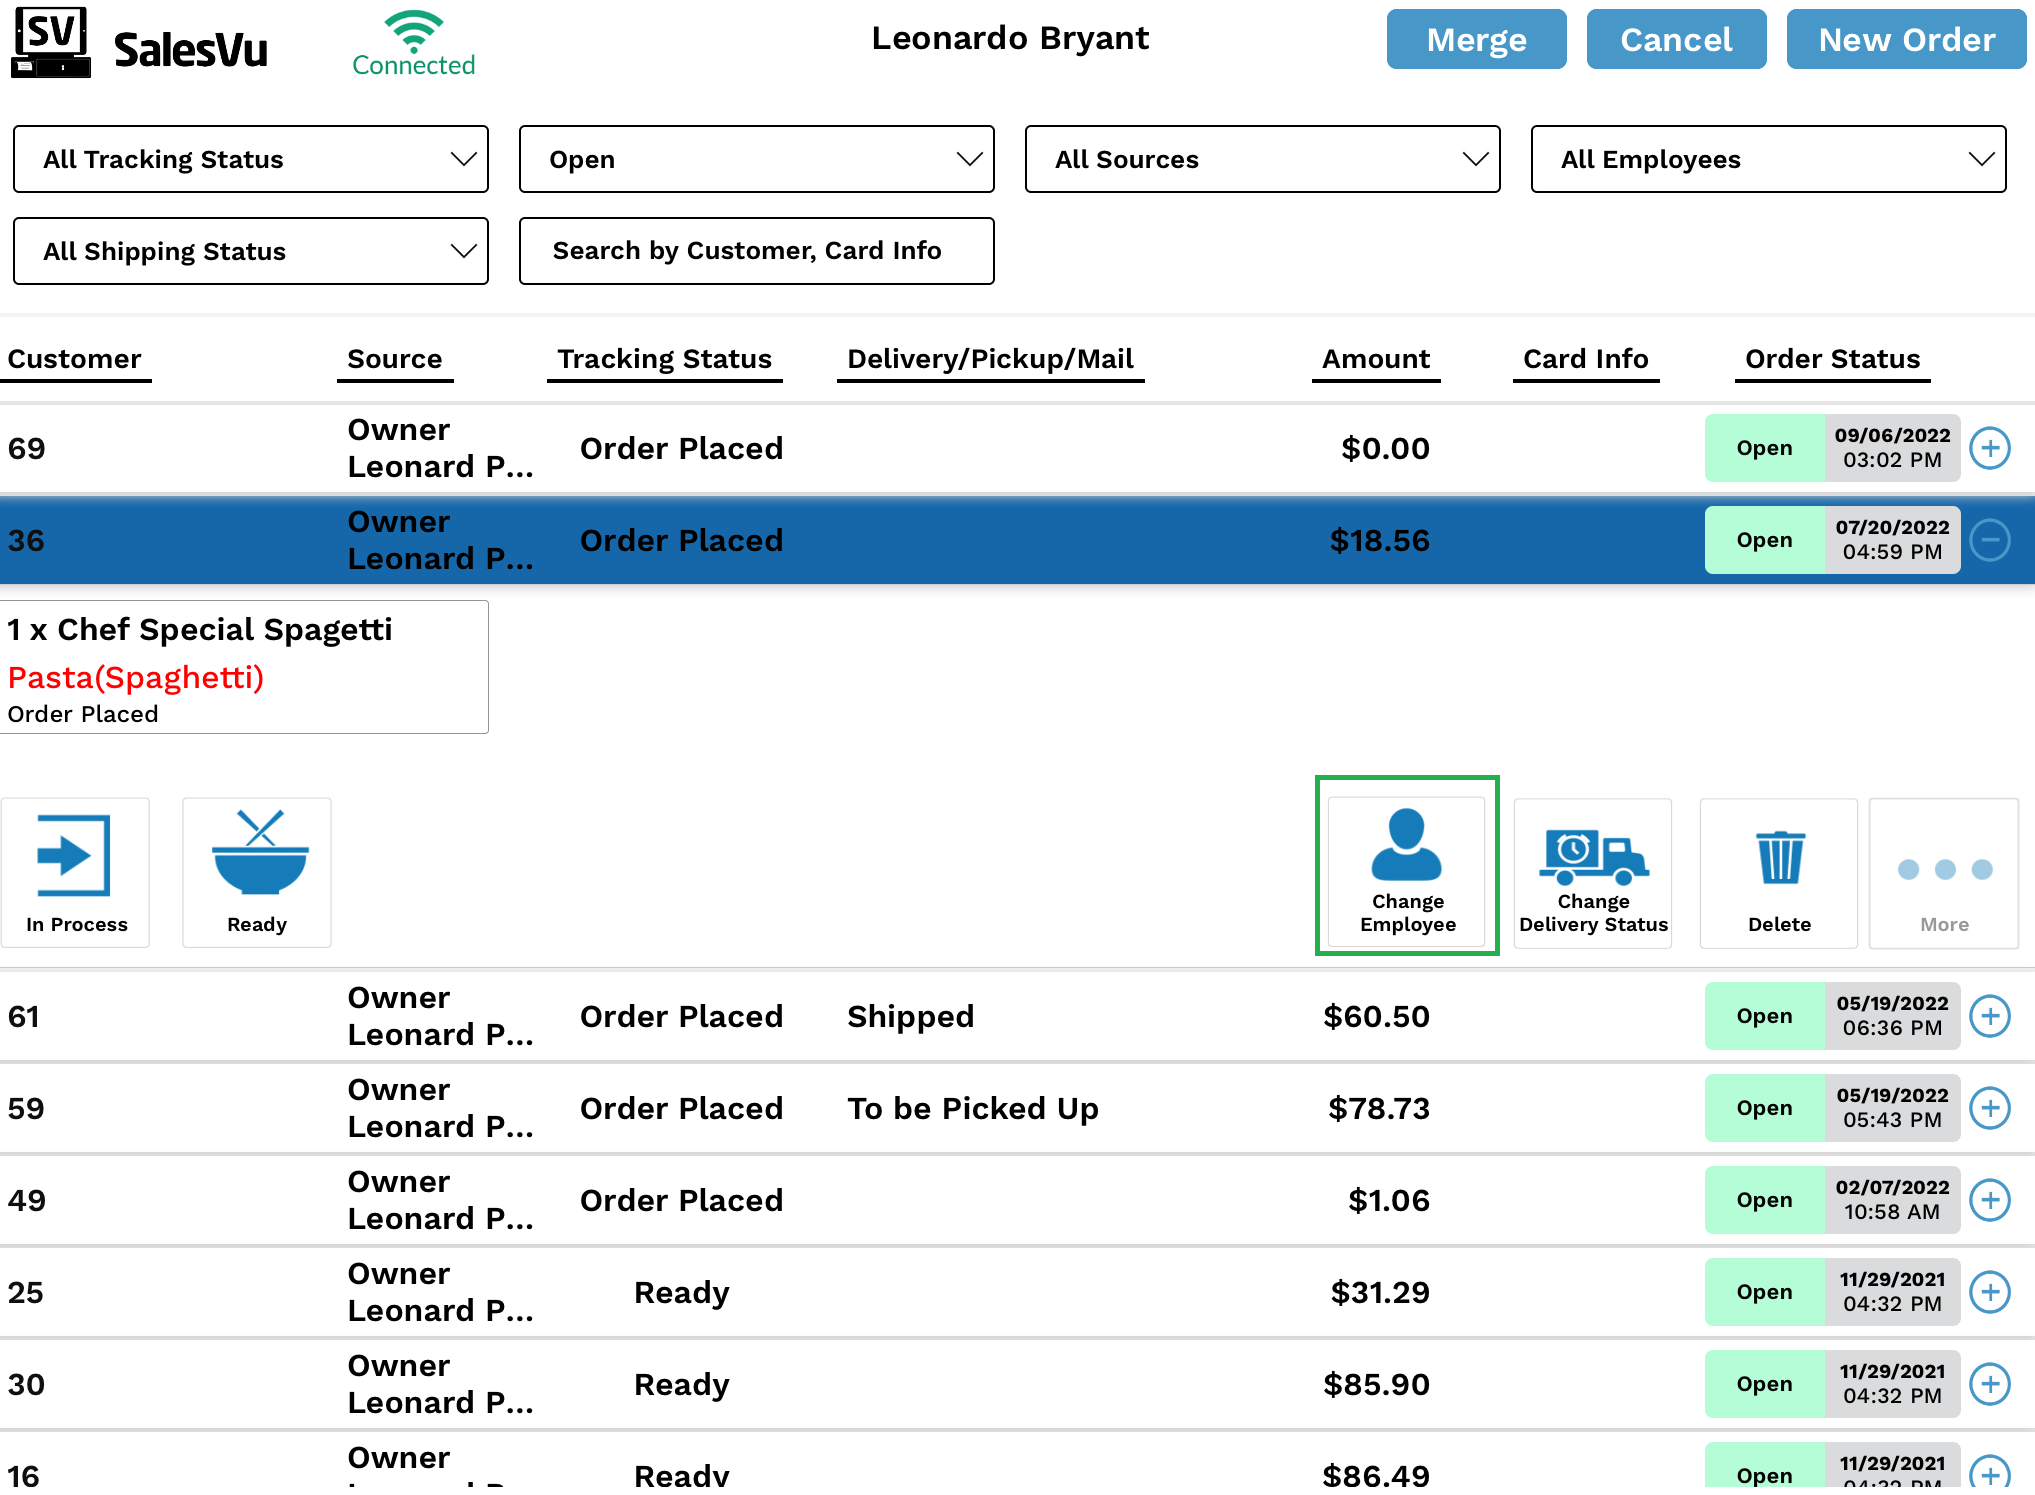
Task: Click the New Order button
Action: (1906, 40)
